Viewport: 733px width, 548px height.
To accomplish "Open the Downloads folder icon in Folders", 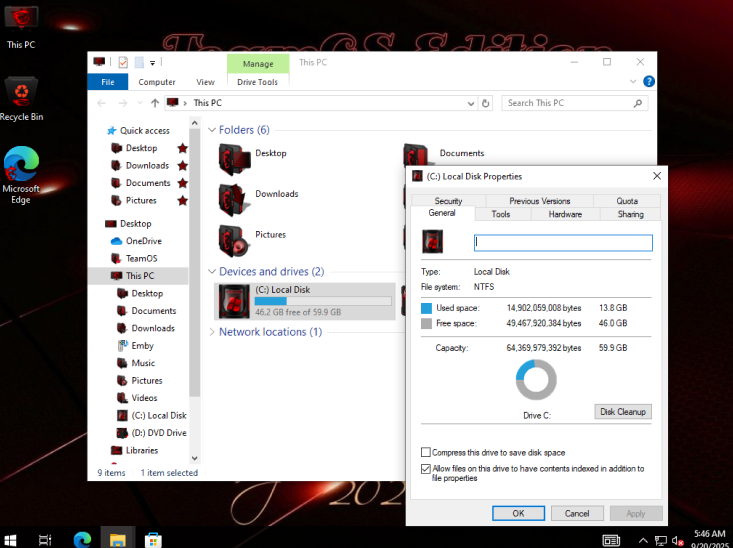I will [x=233, y=200].
